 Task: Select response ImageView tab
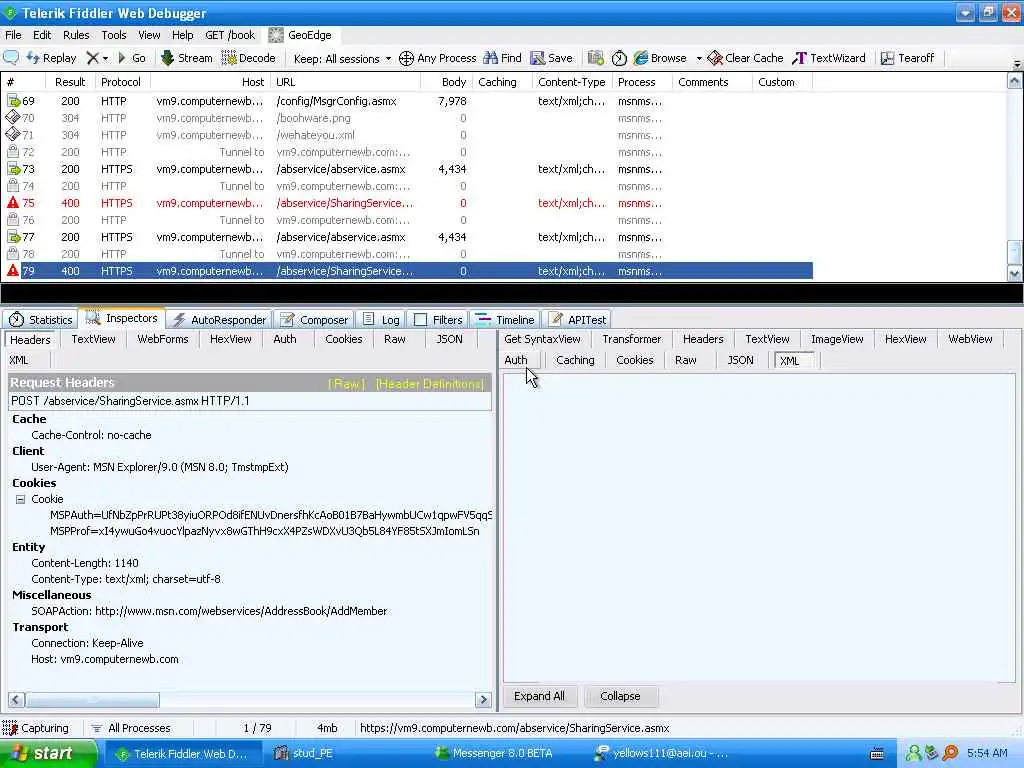[837, 340]
